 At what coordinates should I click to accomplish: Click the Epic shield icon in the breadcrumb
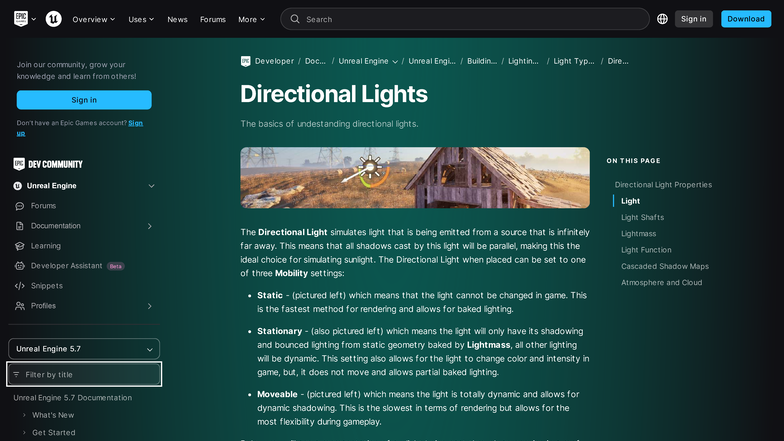point(246,61)
